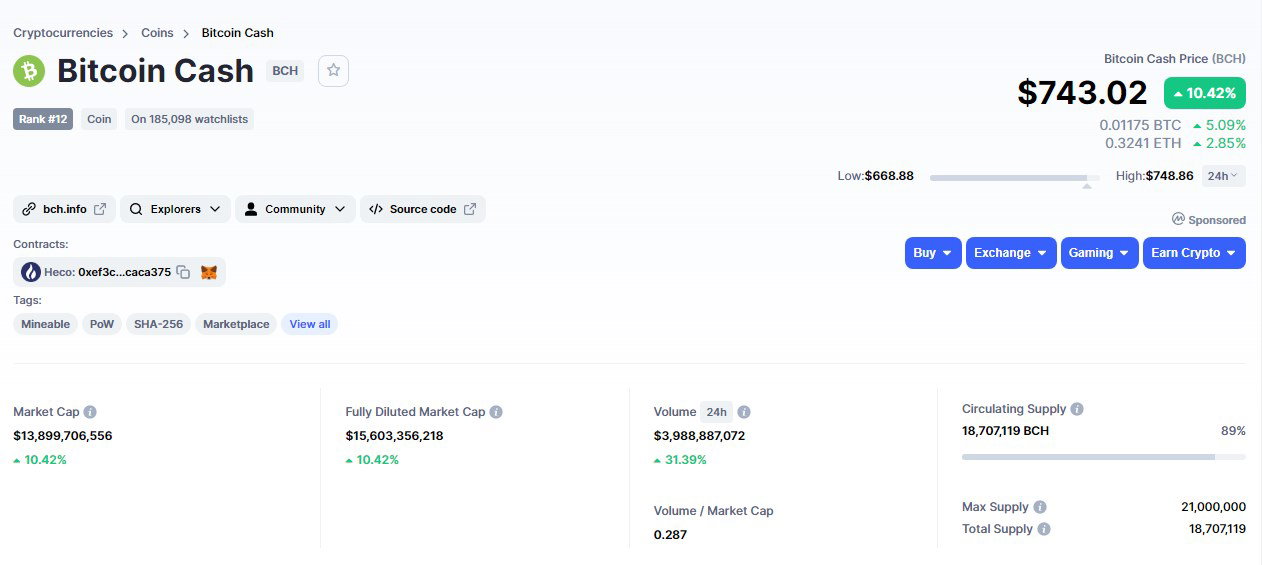Screen dimensions: 1262x565
Task: Copy the Heco contract address
Action: click(183, 272)
